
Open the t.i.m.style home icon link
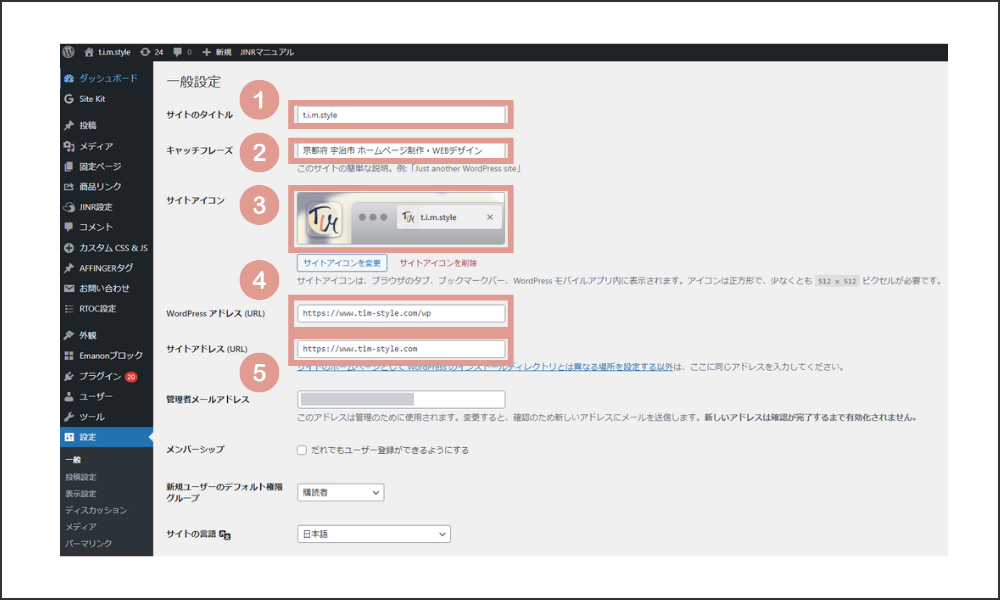pos(89,52)
